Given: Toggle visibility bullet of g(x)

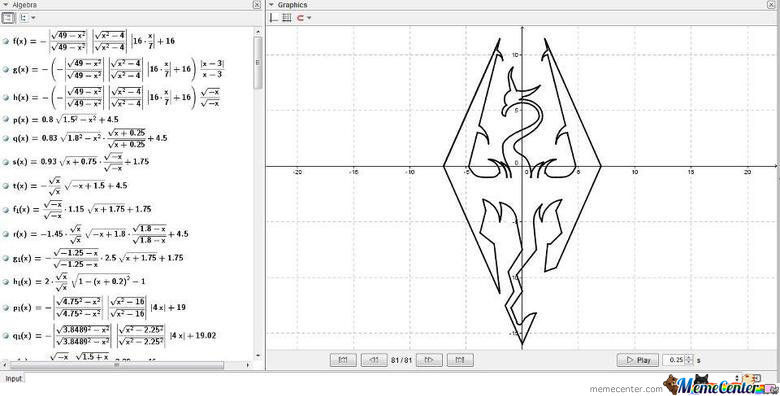Looking at the screenshot, I should (x=6, y=70).
